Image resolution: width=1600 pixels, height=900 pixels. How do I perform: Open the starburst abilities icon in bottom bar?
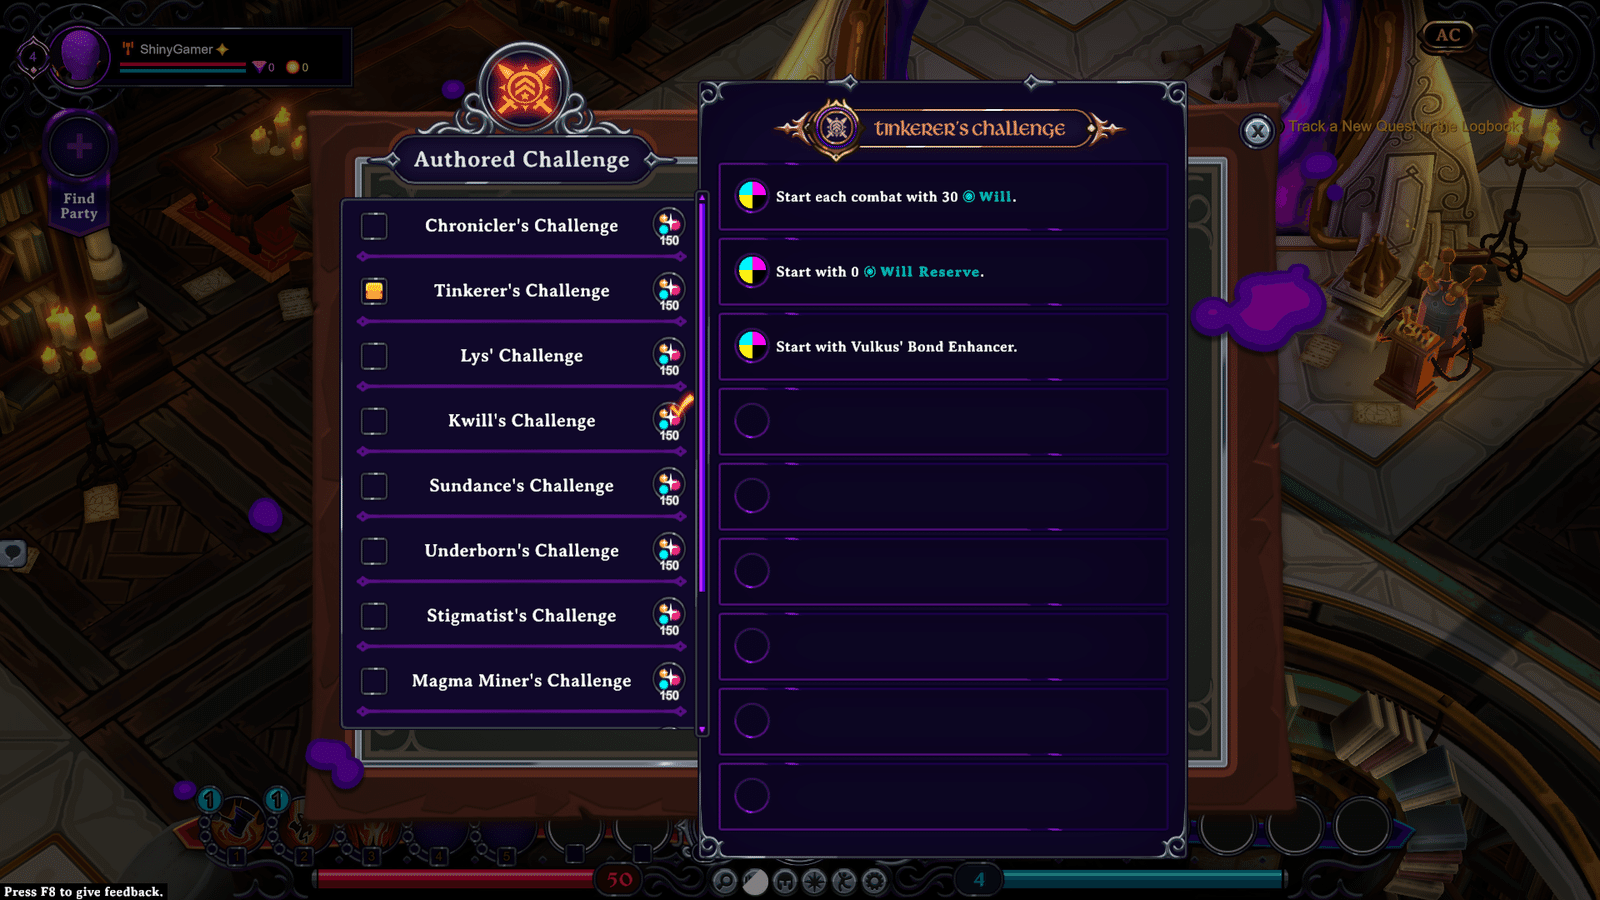815,881
